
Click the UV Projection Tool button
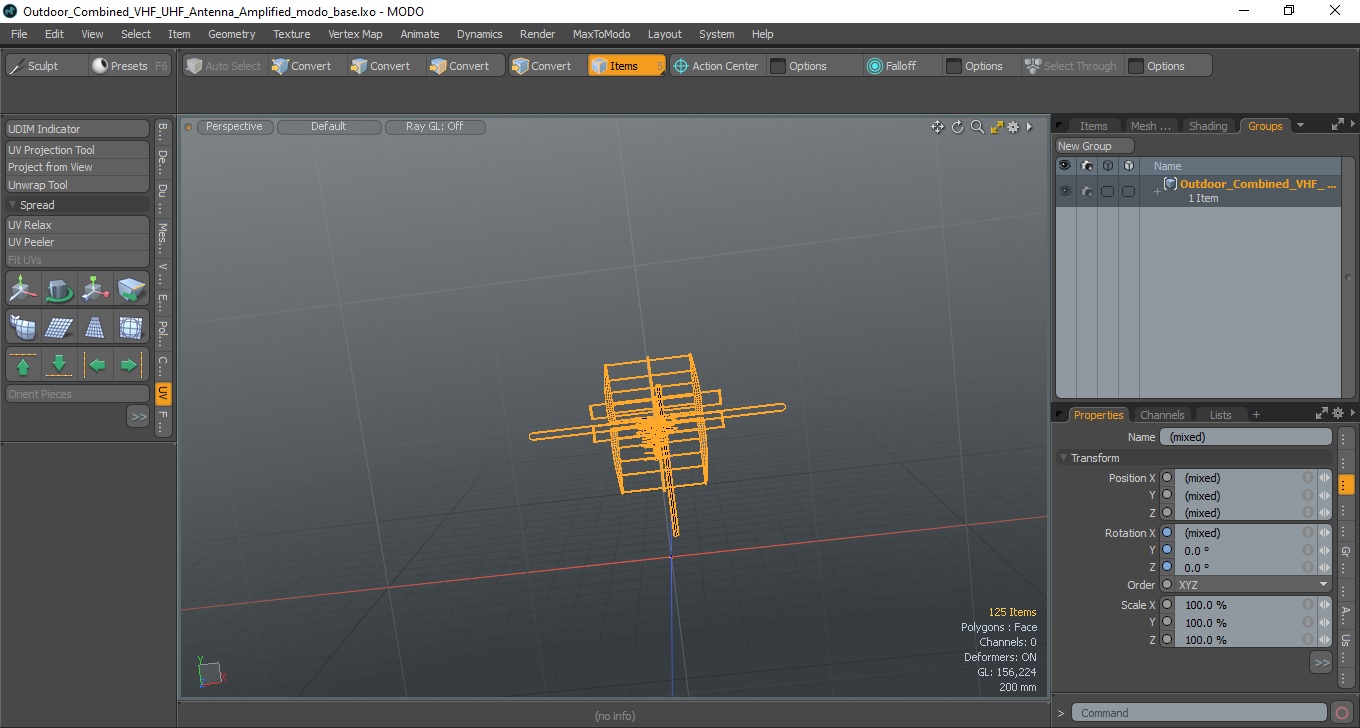point(78,150)
